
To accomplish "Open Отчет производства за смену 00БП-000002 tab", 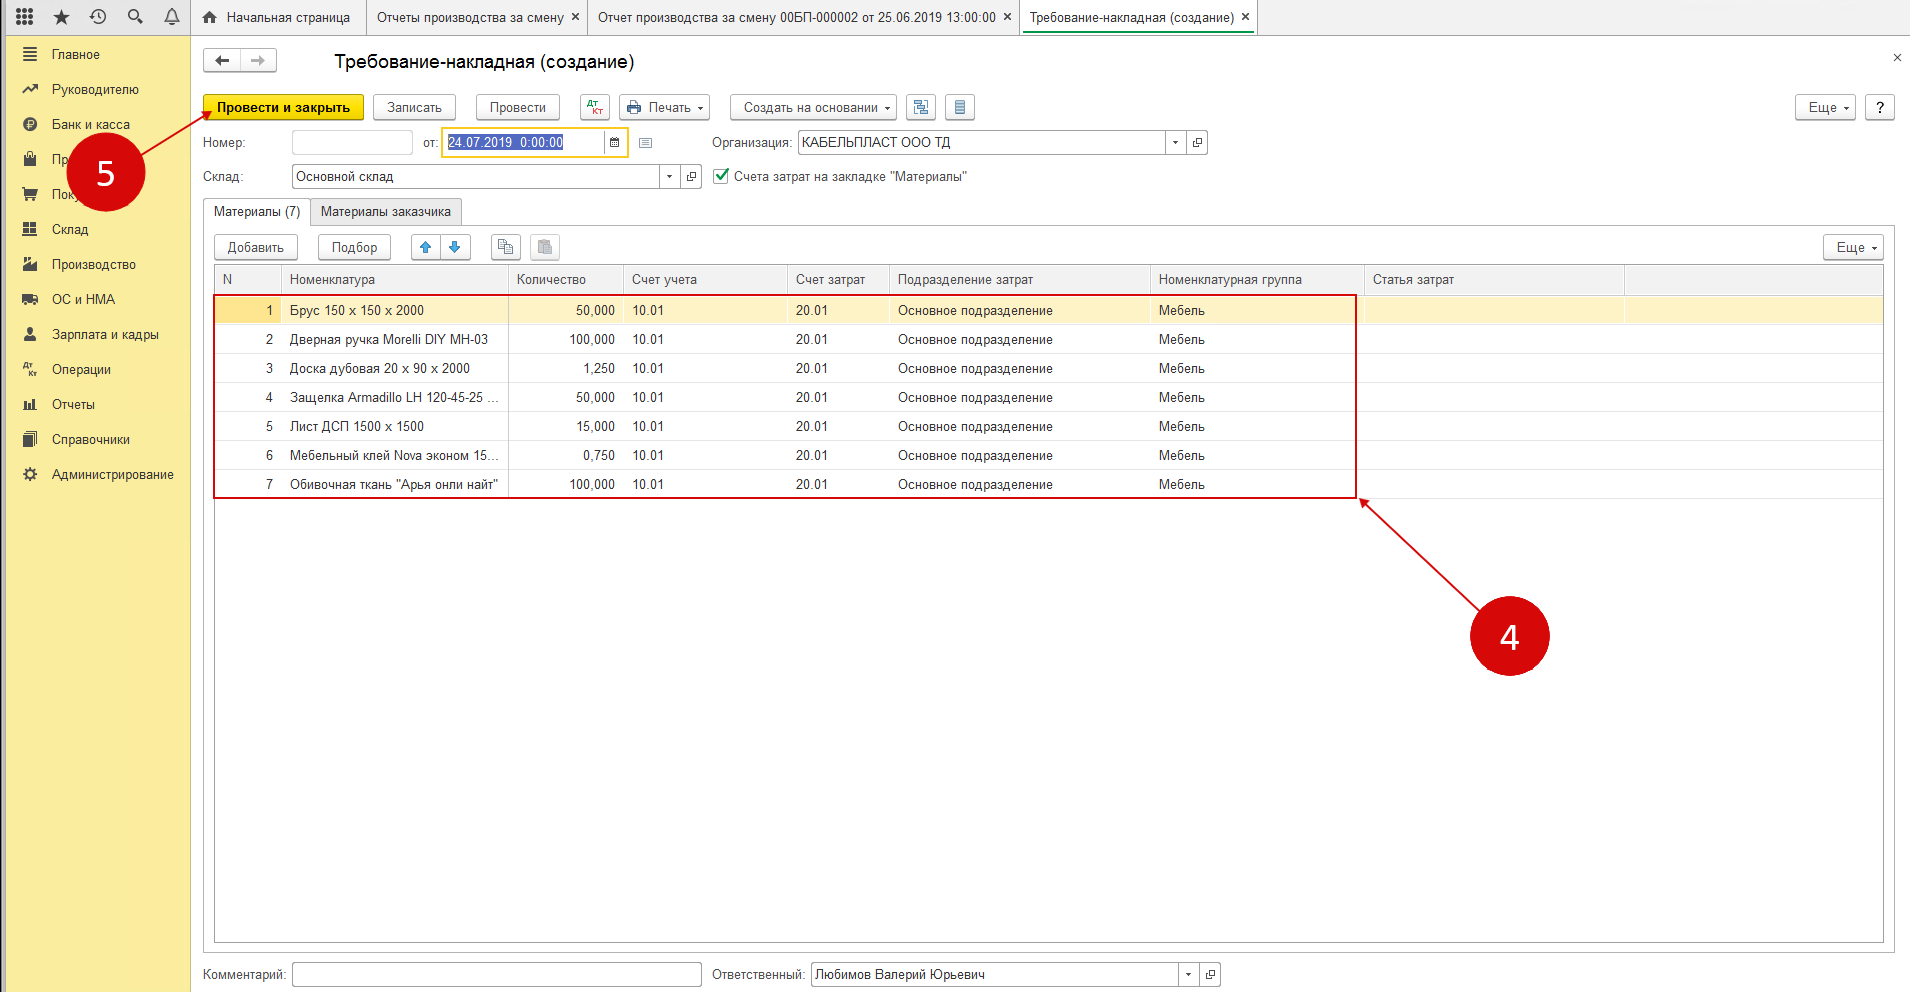I will click(797, 17).
